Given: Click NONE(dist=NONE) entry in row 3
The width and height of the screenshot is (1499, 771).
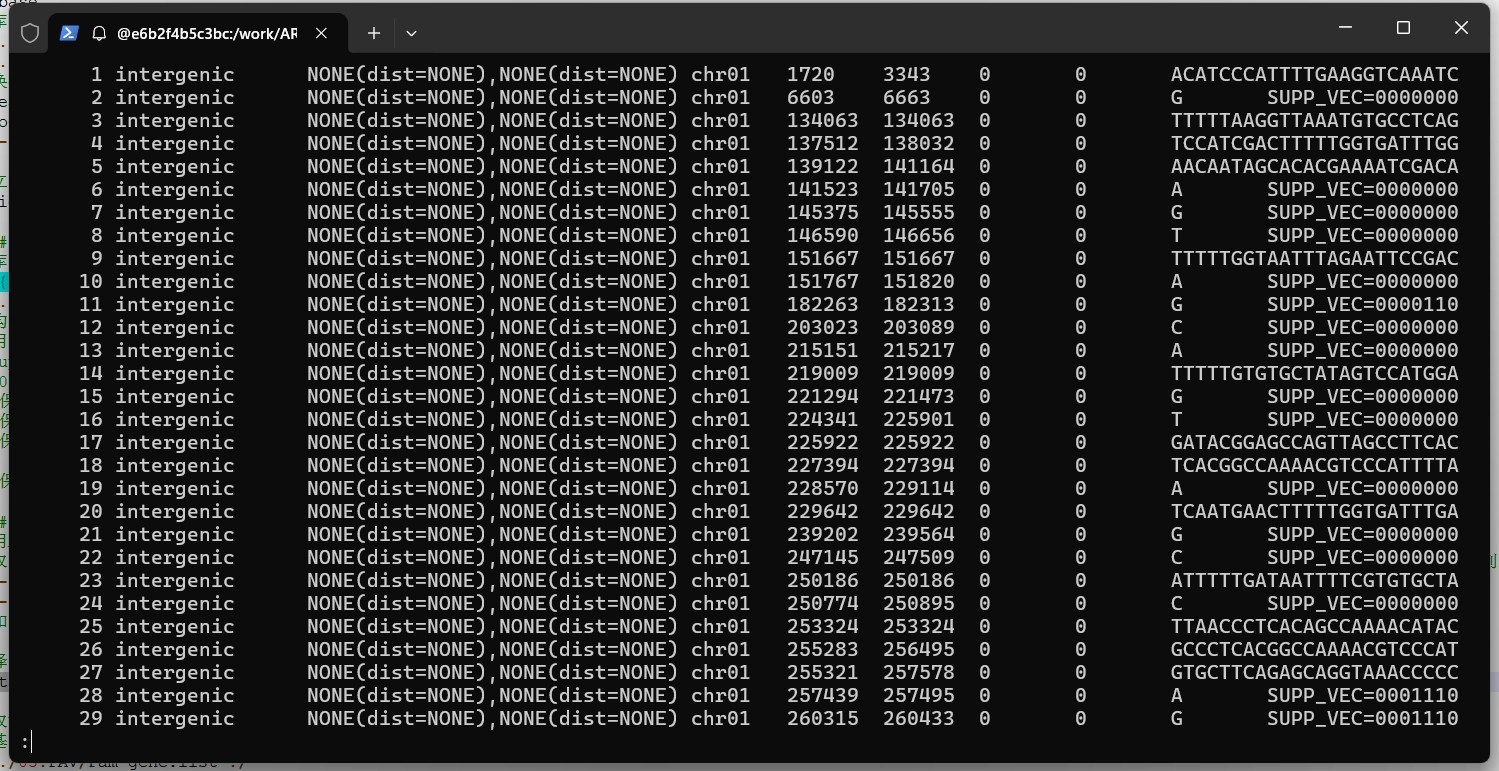Looking at the screenshot, I should tap(492, 121).
